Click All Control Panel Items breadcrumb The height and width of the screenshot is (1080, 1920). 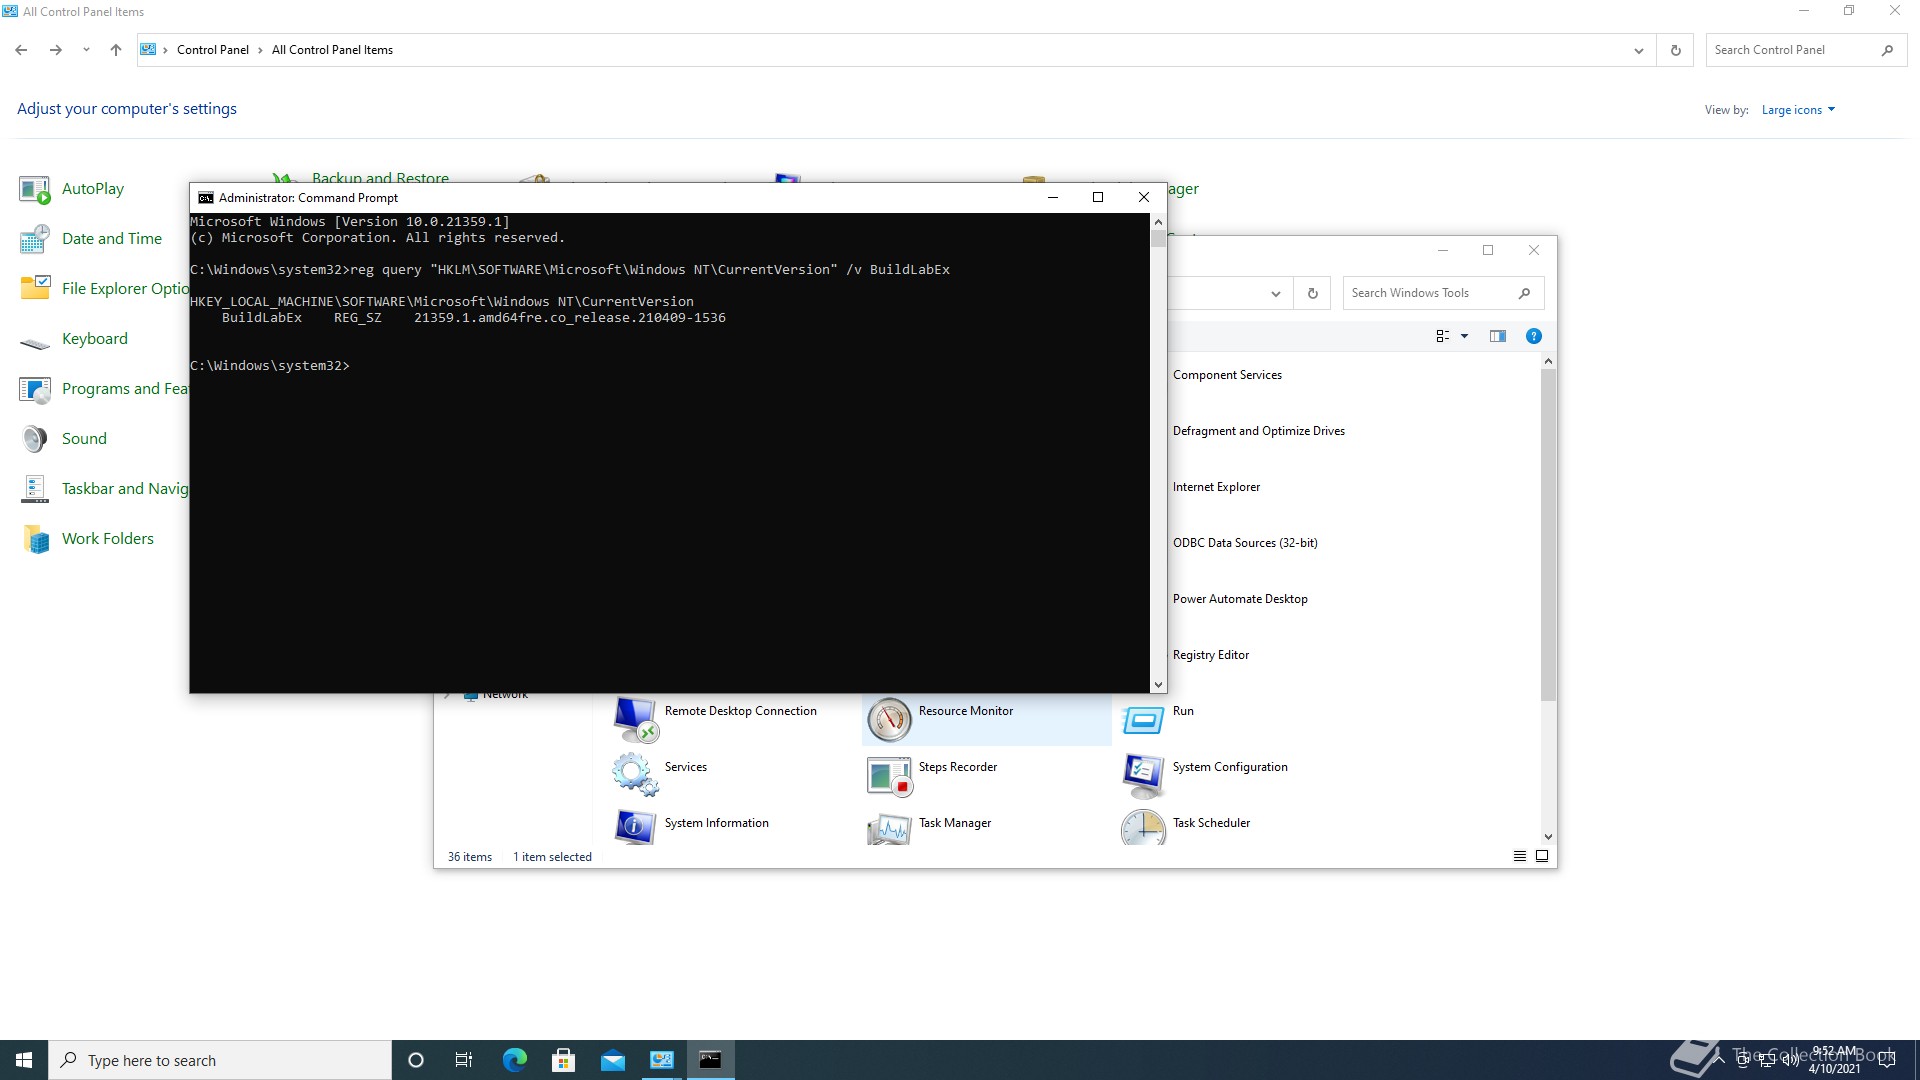click(x=332, y=50)
